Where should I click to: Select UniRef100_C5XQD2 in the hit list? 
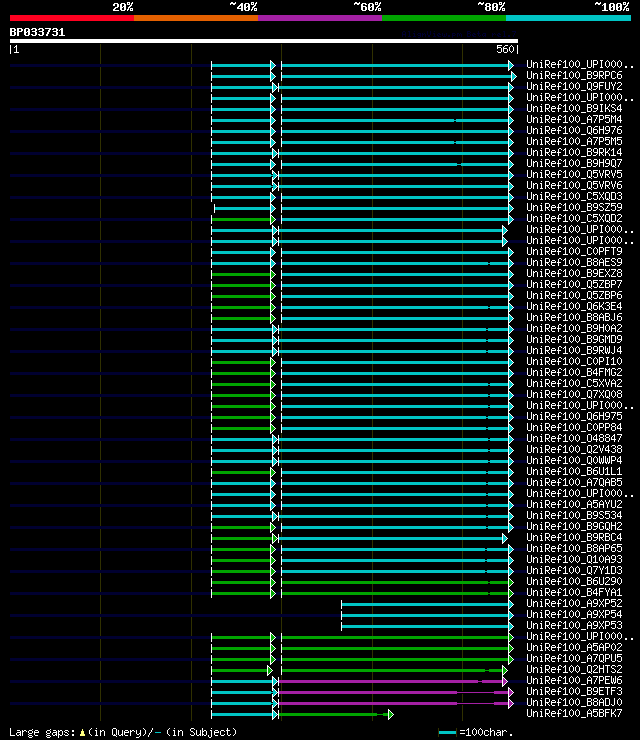574,219
